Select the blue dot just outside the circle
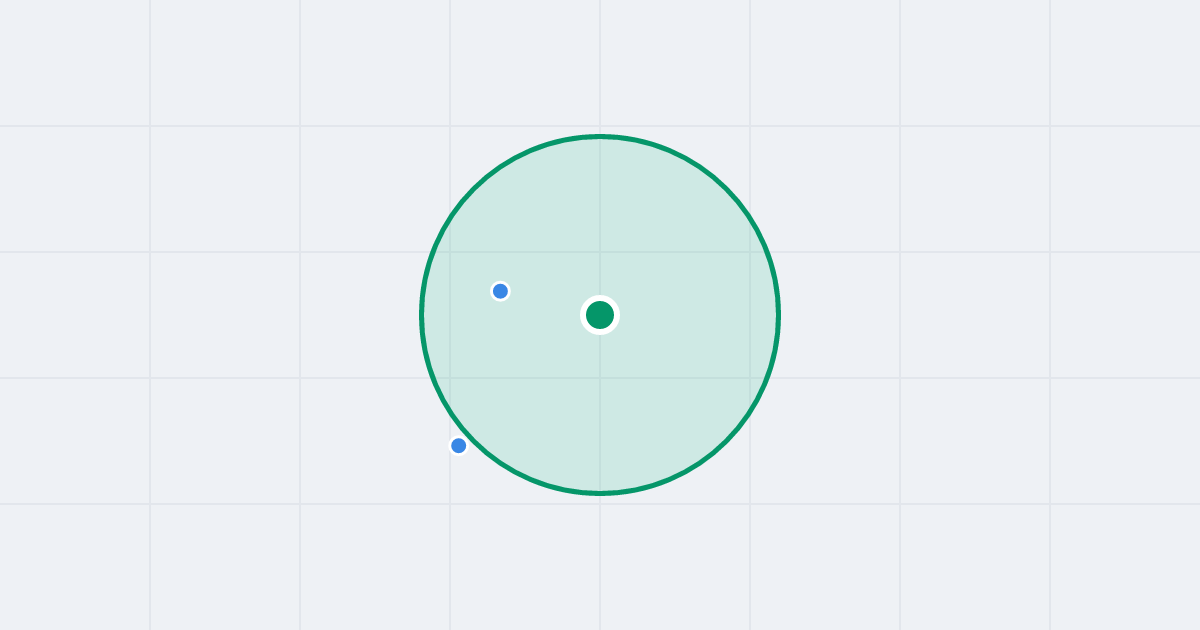The height and width of the screenshot is (630, 1200). [459, 446]
